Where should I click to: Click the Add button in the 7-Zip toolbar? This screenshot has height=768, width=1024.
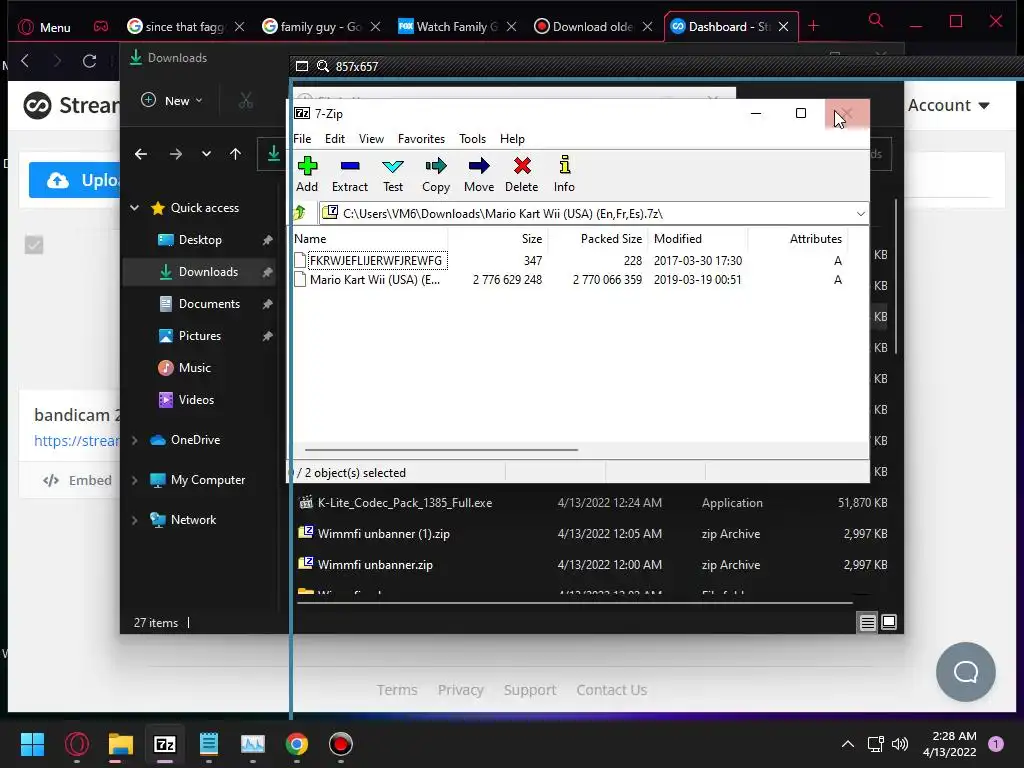click(x=307, y=174)
